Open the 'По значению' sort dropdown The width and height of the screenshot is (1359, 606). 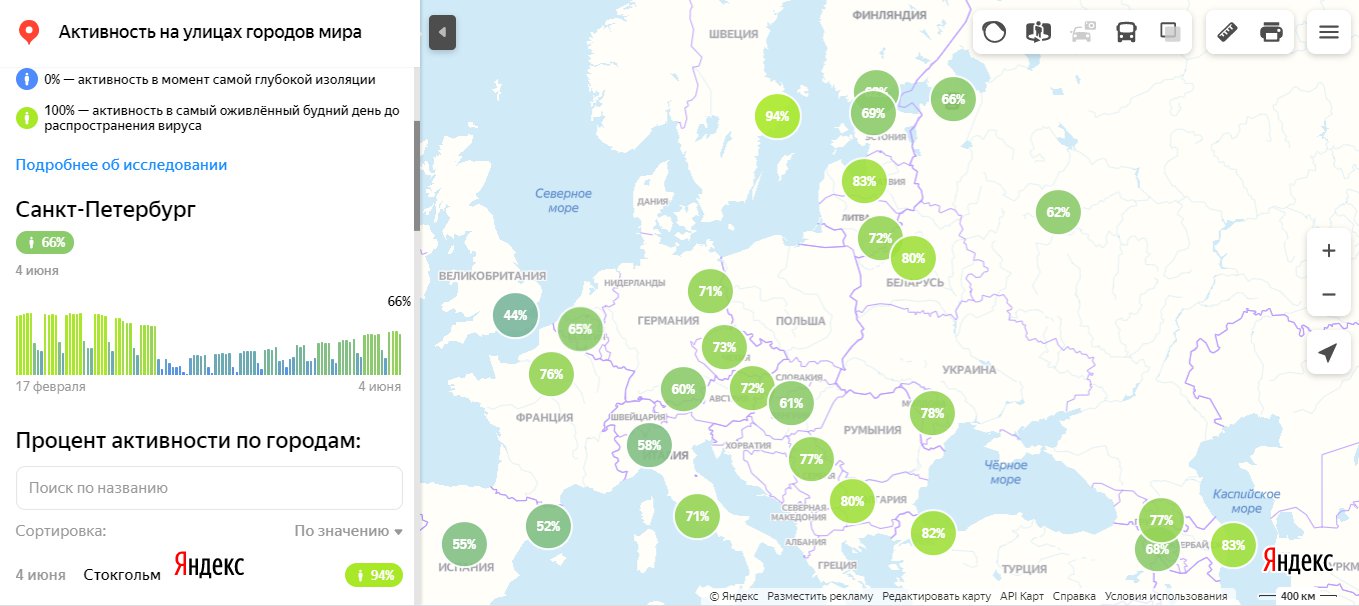click(348, 531)
